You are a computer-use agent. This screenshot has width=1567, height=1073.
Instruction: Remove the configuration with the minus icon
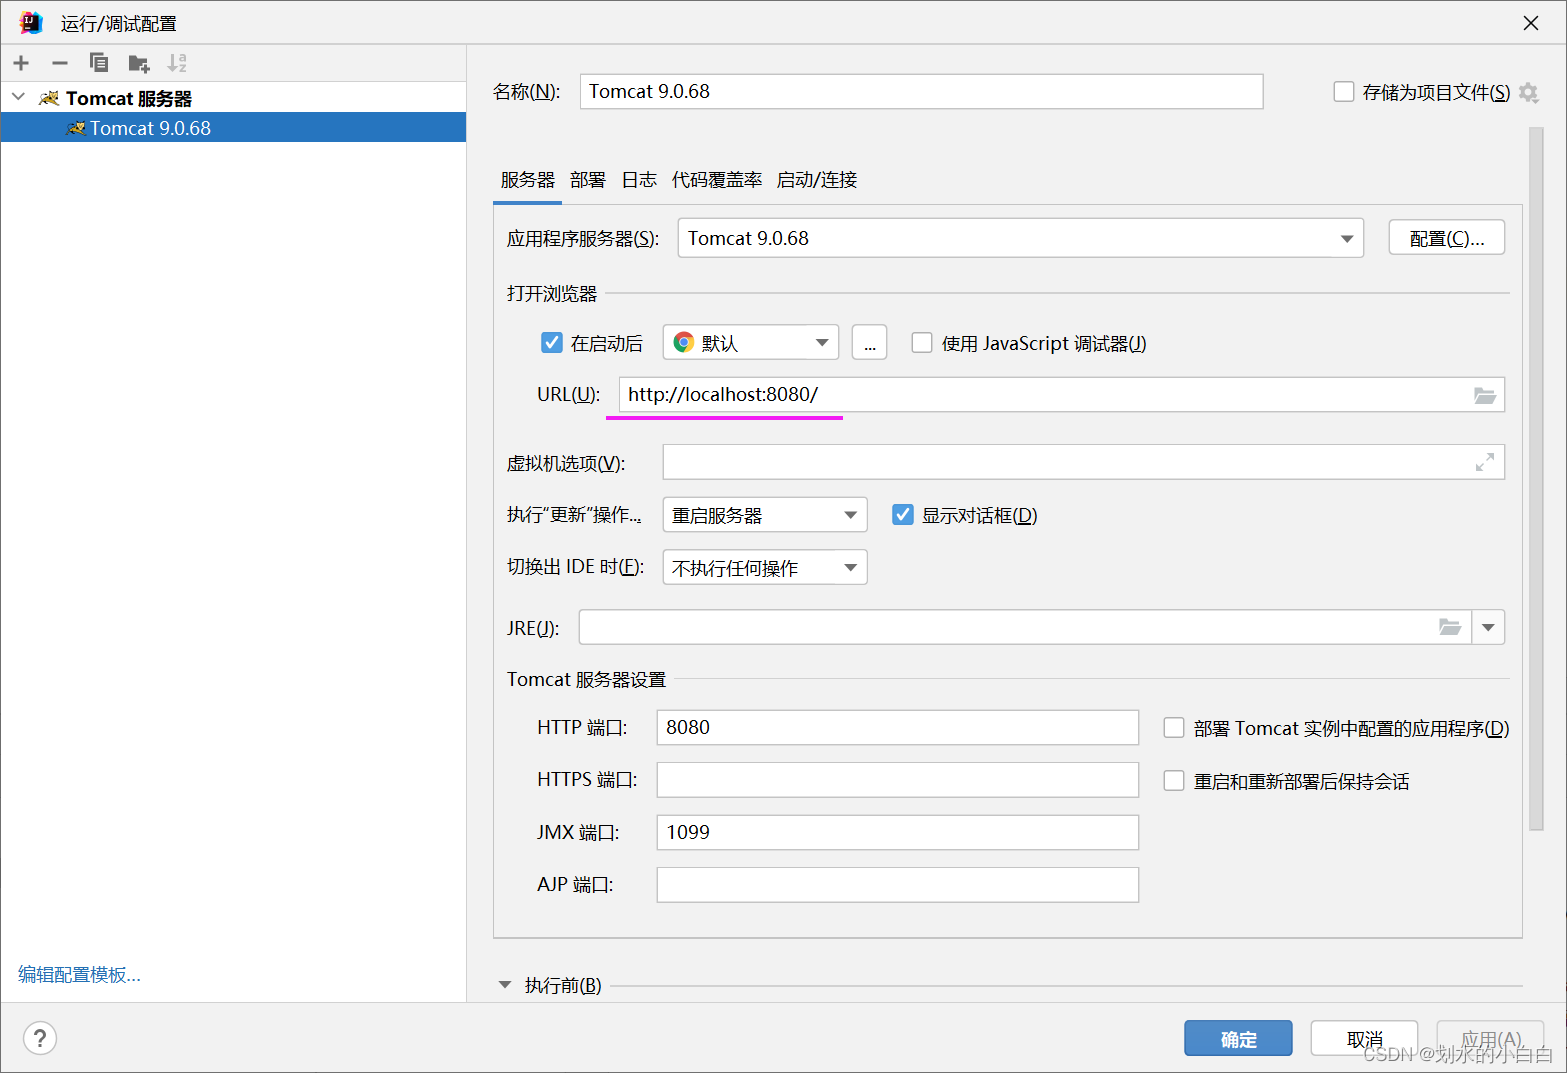60,63
